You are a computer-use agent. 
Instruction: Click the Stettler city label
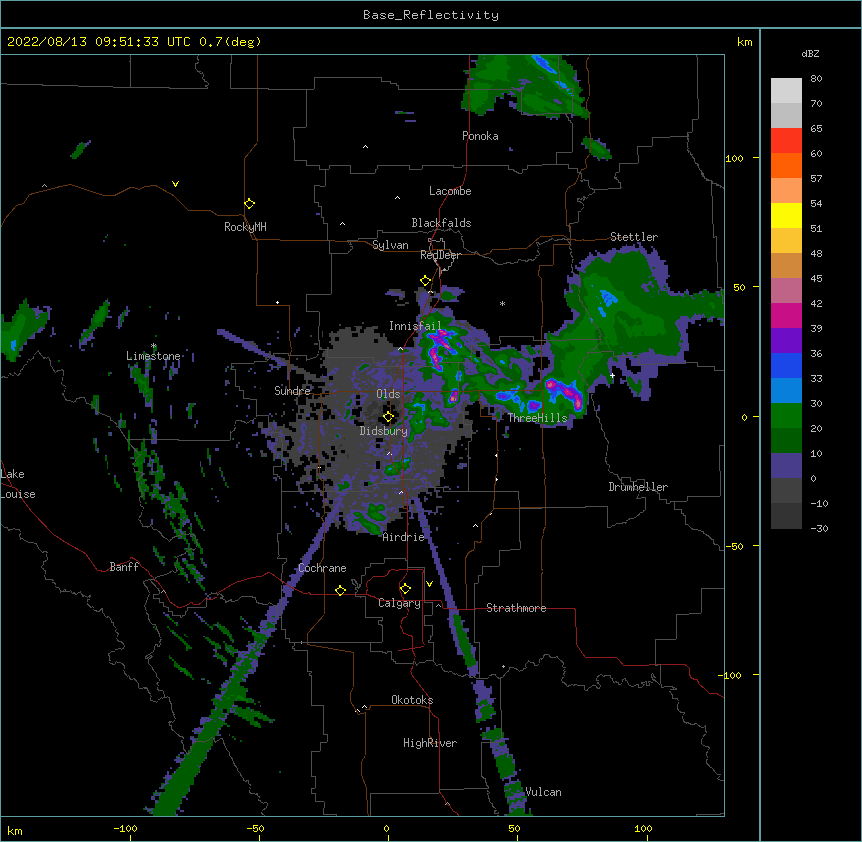(634, 237)
